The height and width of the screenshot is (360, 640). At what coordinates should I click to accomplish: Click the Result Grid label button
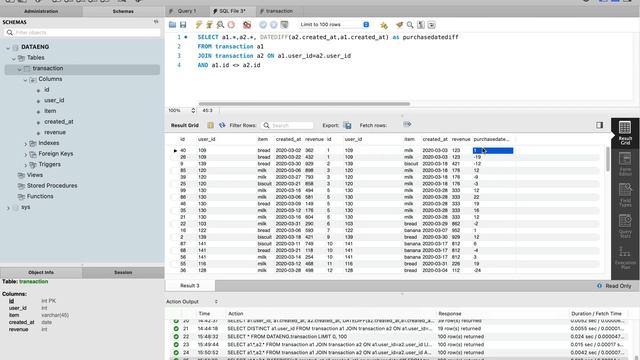[184, 125]
